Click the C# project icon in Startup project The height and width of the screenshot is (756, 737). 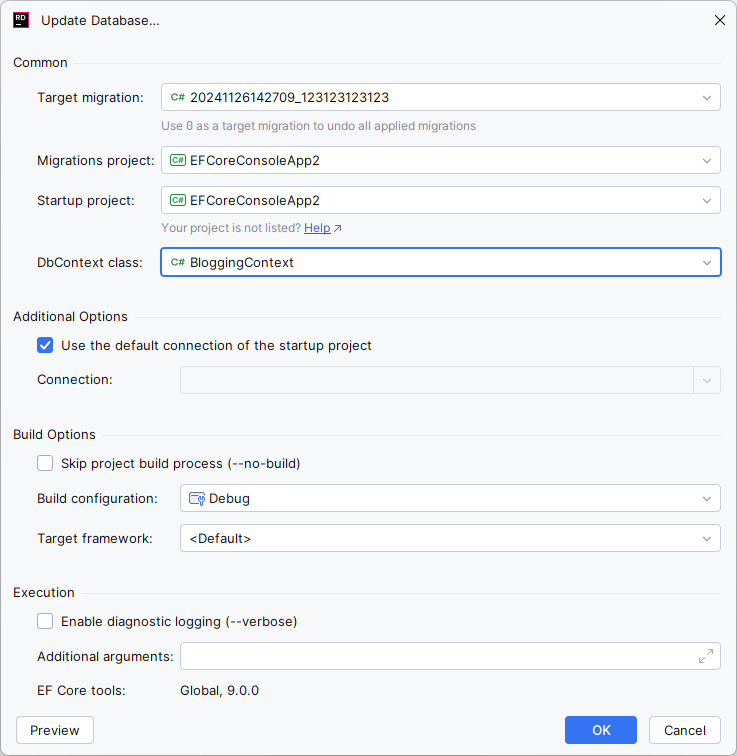point(178,200)
